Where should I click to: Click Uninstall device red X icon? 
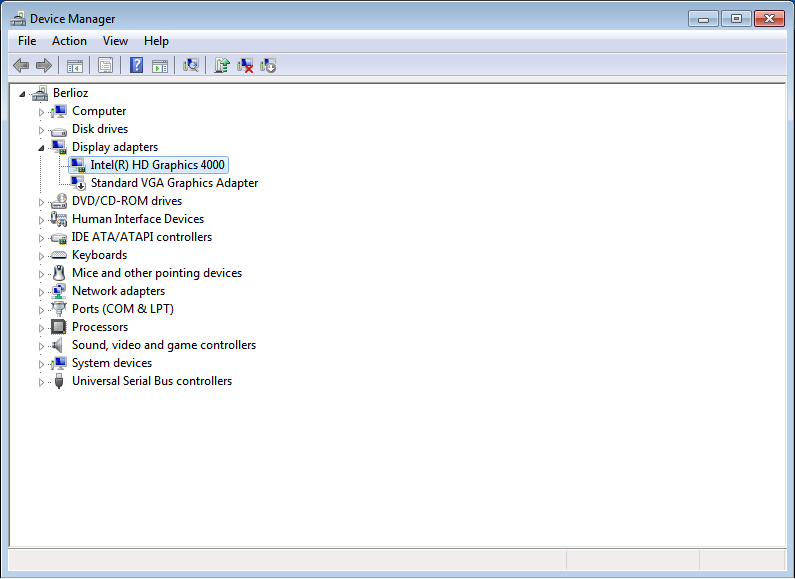[245, 65]
